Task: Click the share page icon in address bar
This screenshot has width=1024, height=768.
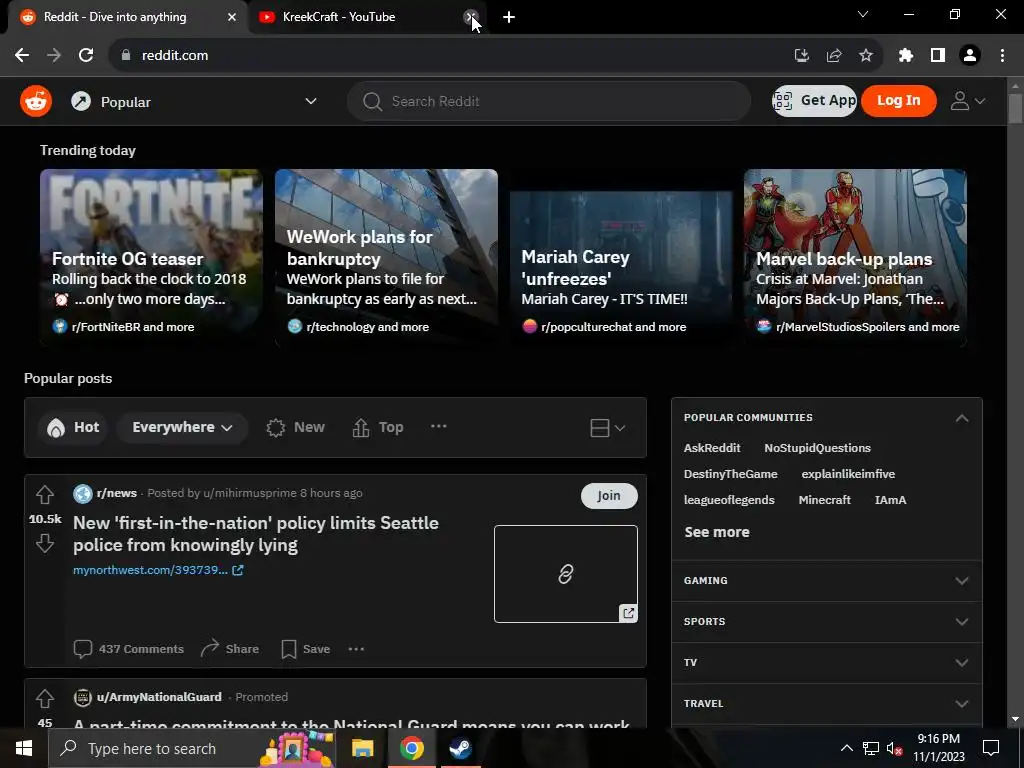Action: [x=834, y=56]
